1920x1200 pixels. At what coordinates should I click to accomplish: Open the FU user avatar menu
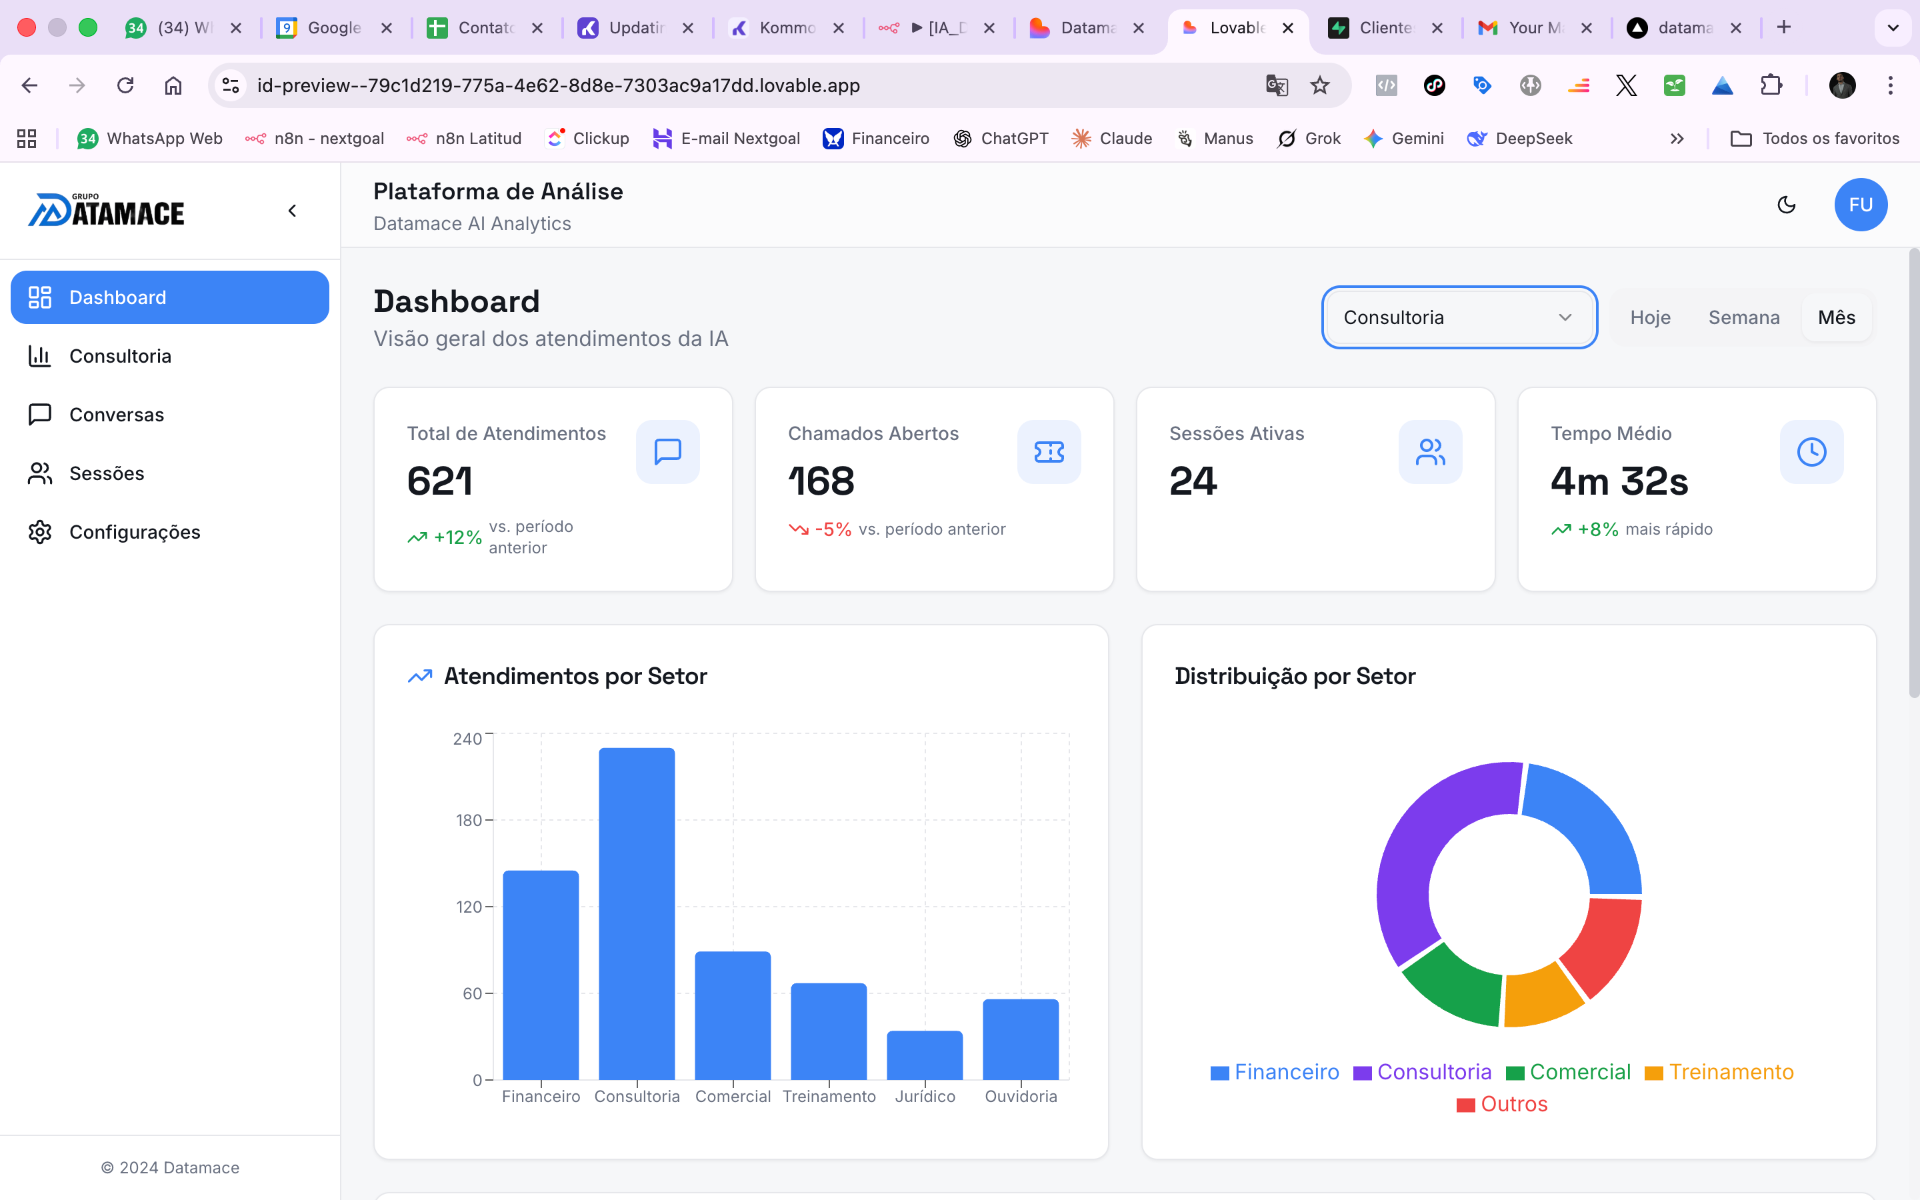point(1860,205)
